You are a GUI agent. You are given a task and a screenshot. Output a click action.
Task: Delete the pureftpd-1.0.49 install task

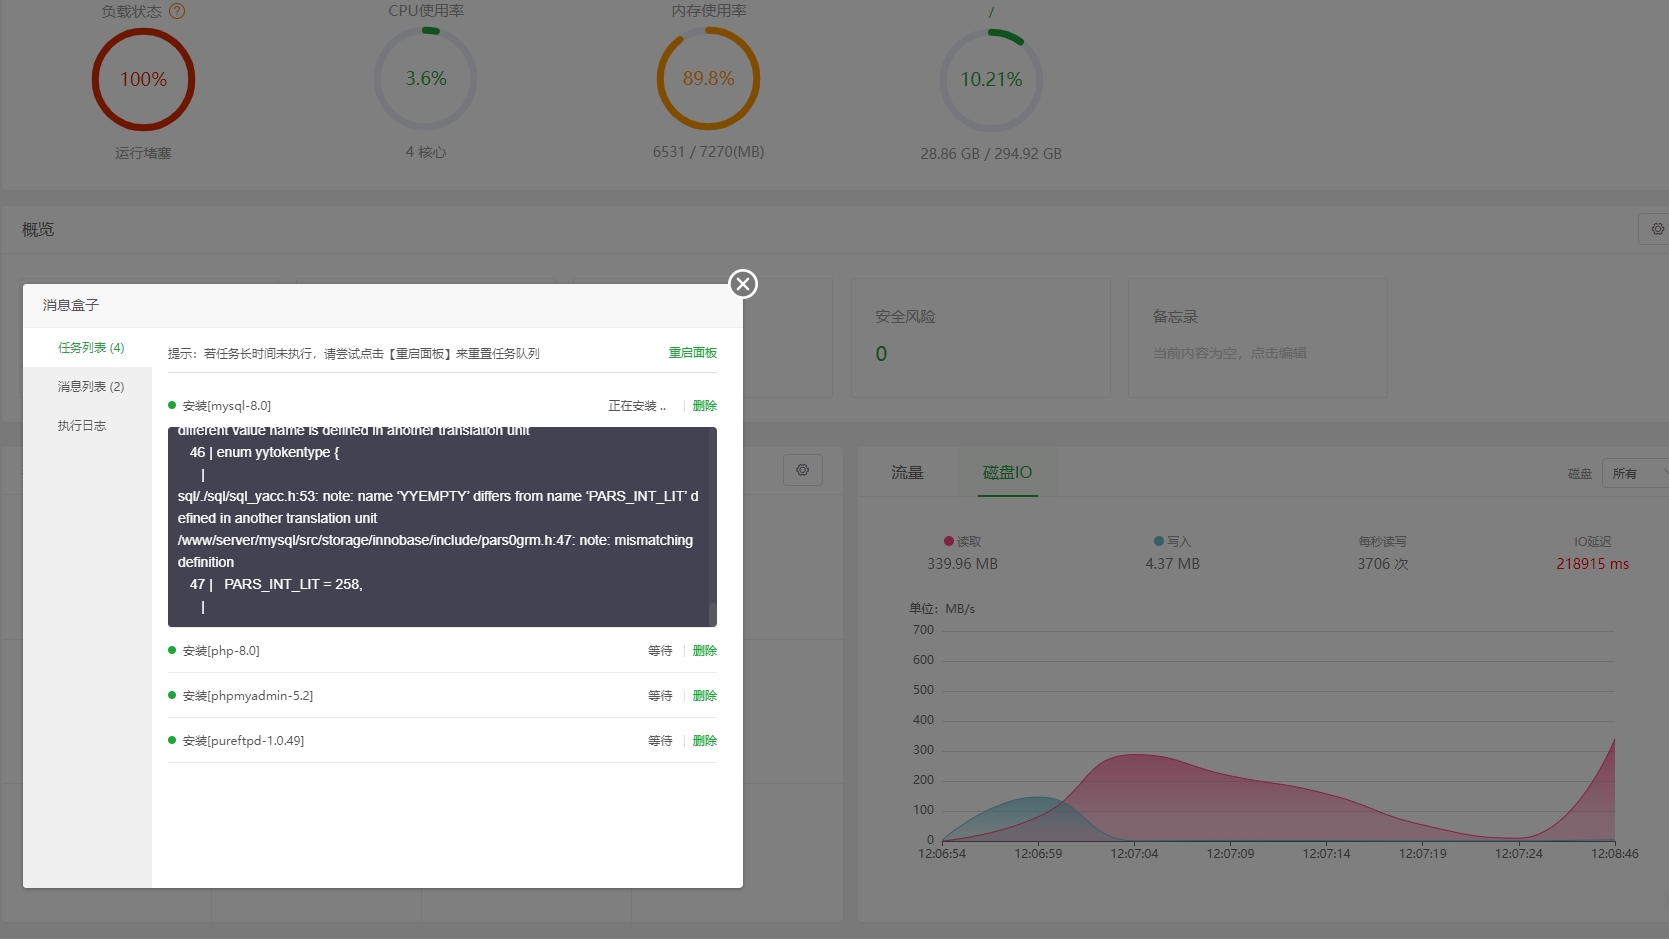[705, 741]
